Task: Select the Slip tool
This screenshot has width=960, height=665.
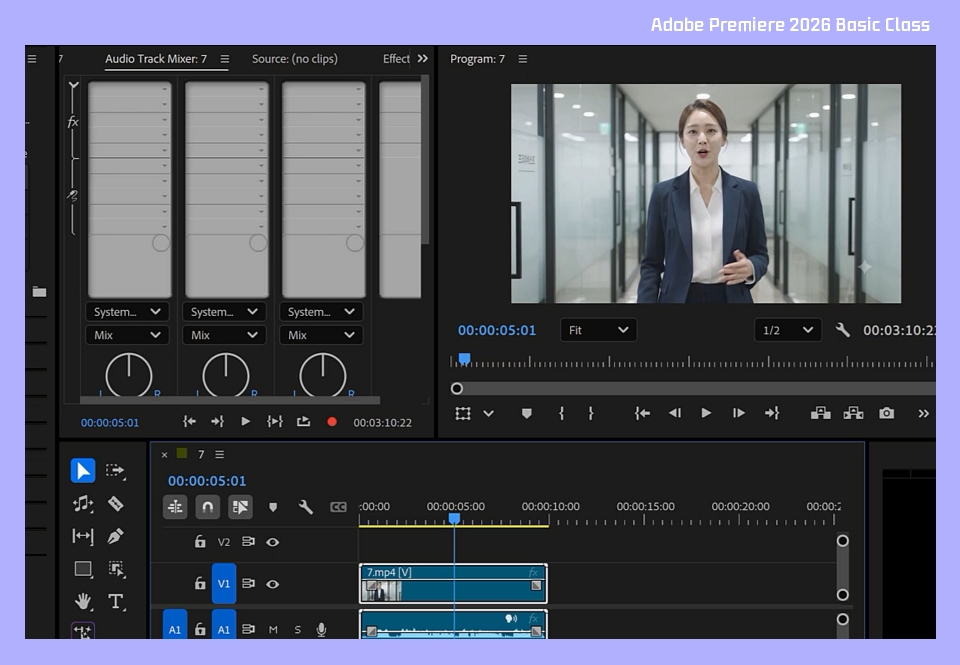Action: pos(83,536)
